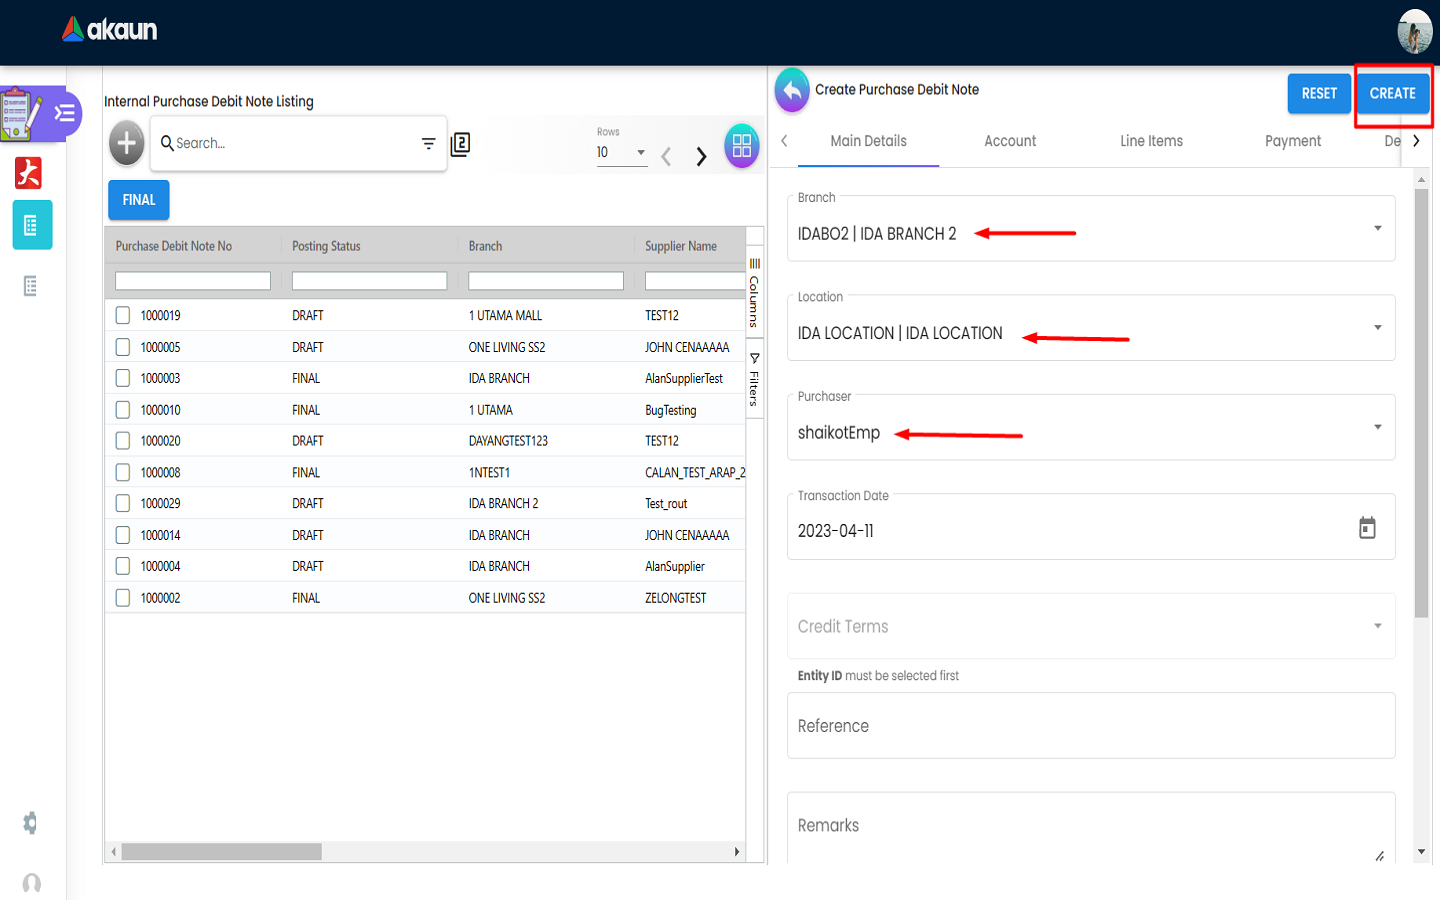Open the red PDF icon in sidebar

28,173
